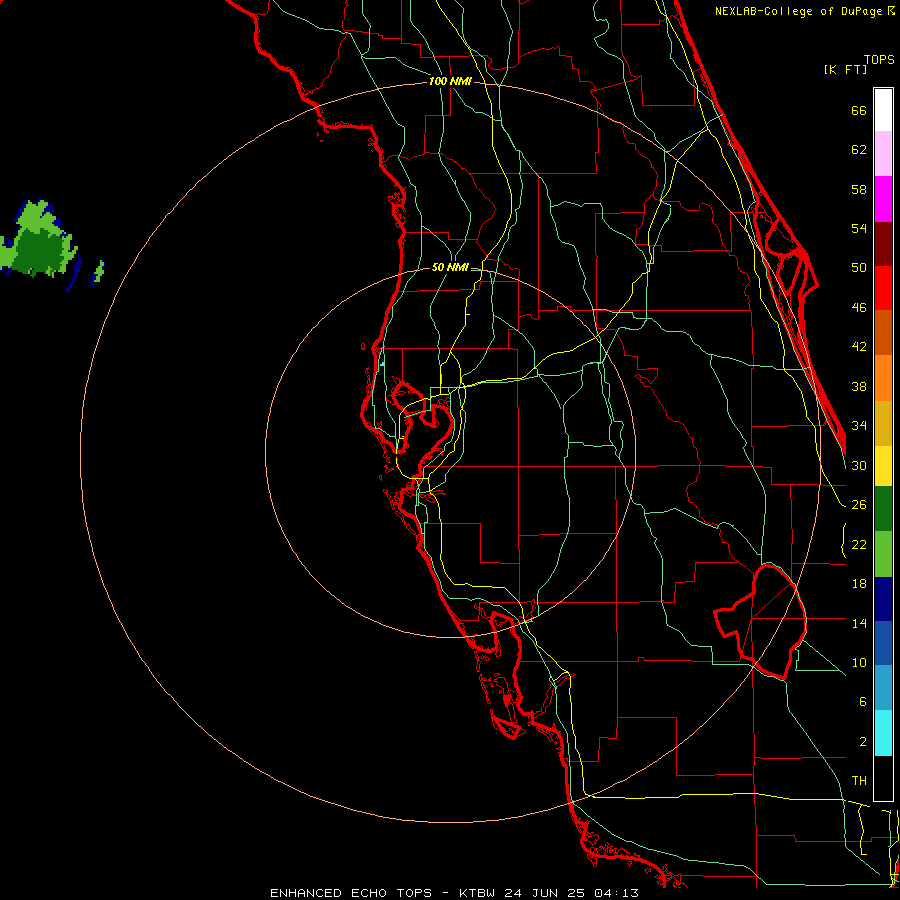Click the 'TH' threshold label
This screenshot has width=900, height=900.
pyautogui.click(x=859, y=781)
